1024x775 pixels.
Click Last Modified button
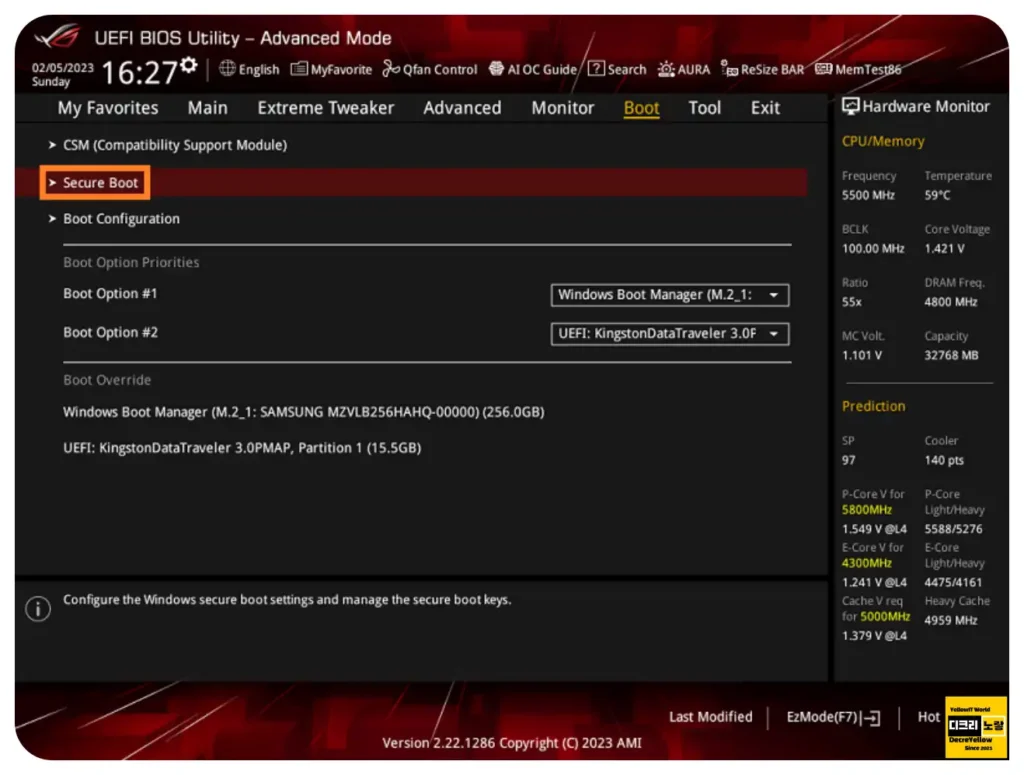coord(711,717)
